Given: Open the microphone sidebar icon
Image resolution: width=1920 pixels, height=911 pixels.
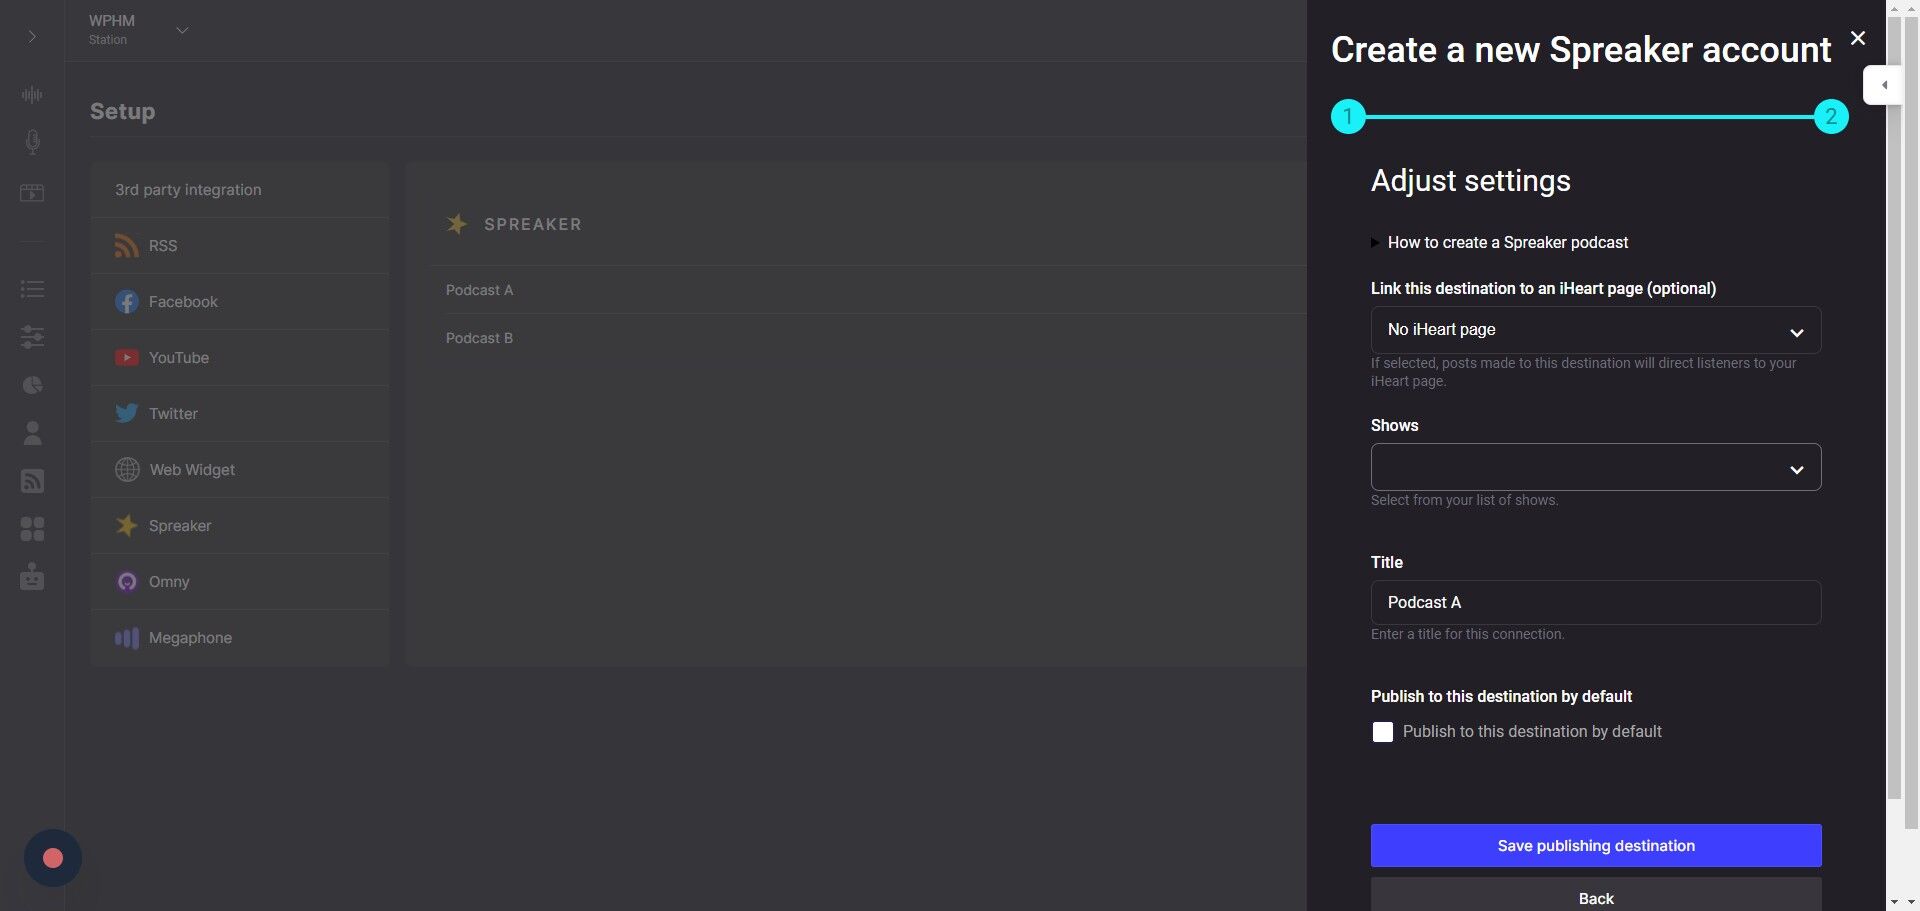Looking at the screenshot, I should coord(32,142).
